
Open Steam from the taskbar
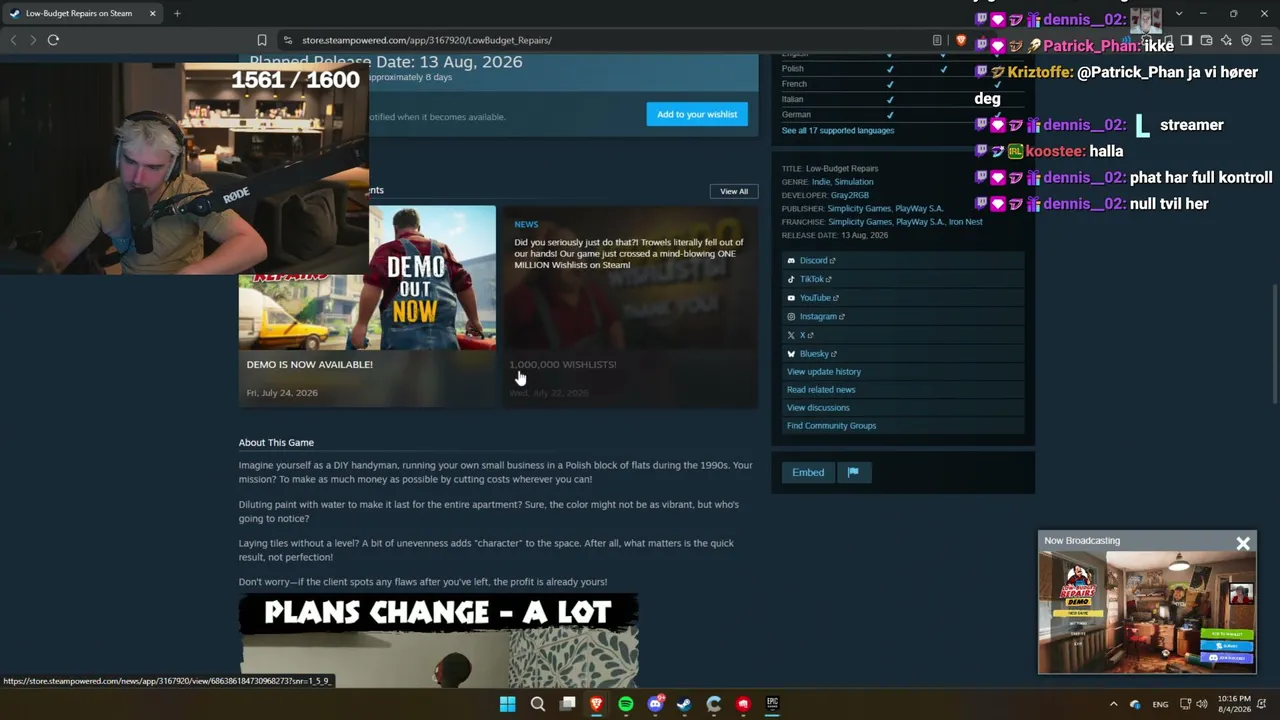(684, 704)
